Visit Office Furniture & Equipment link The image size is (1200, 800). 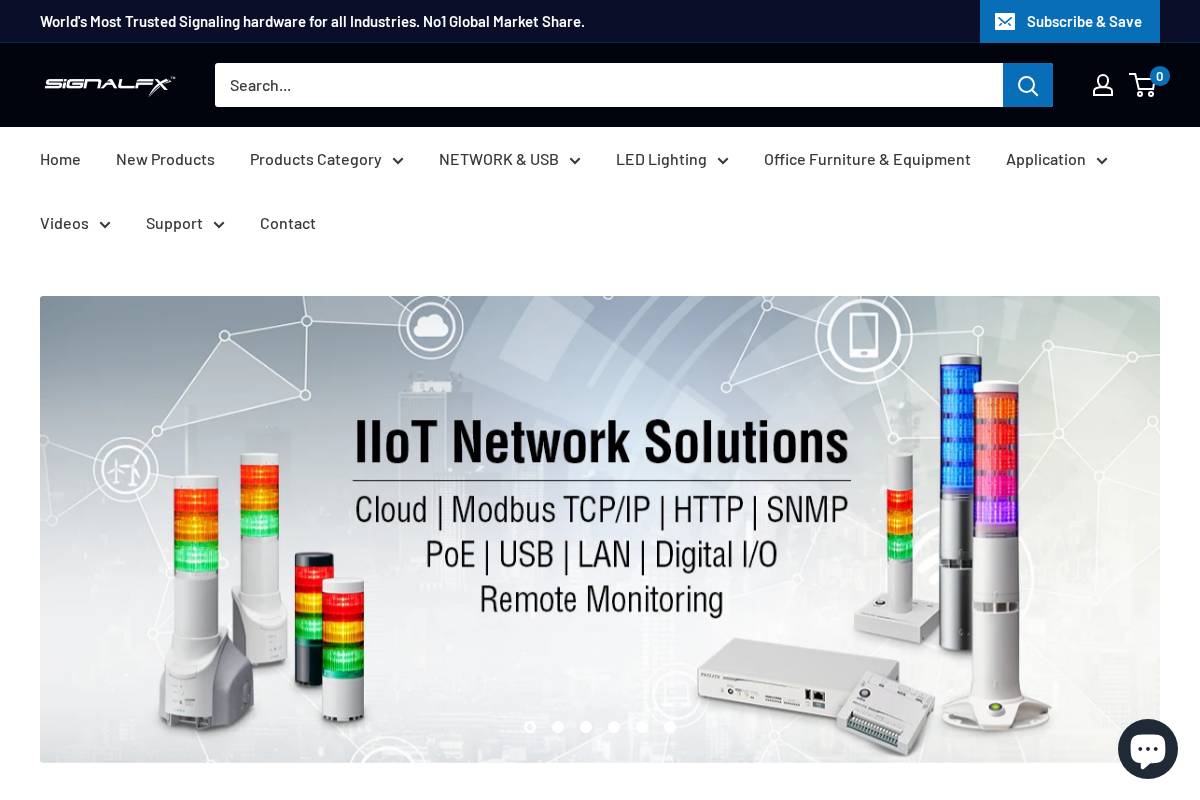(867, 159)
